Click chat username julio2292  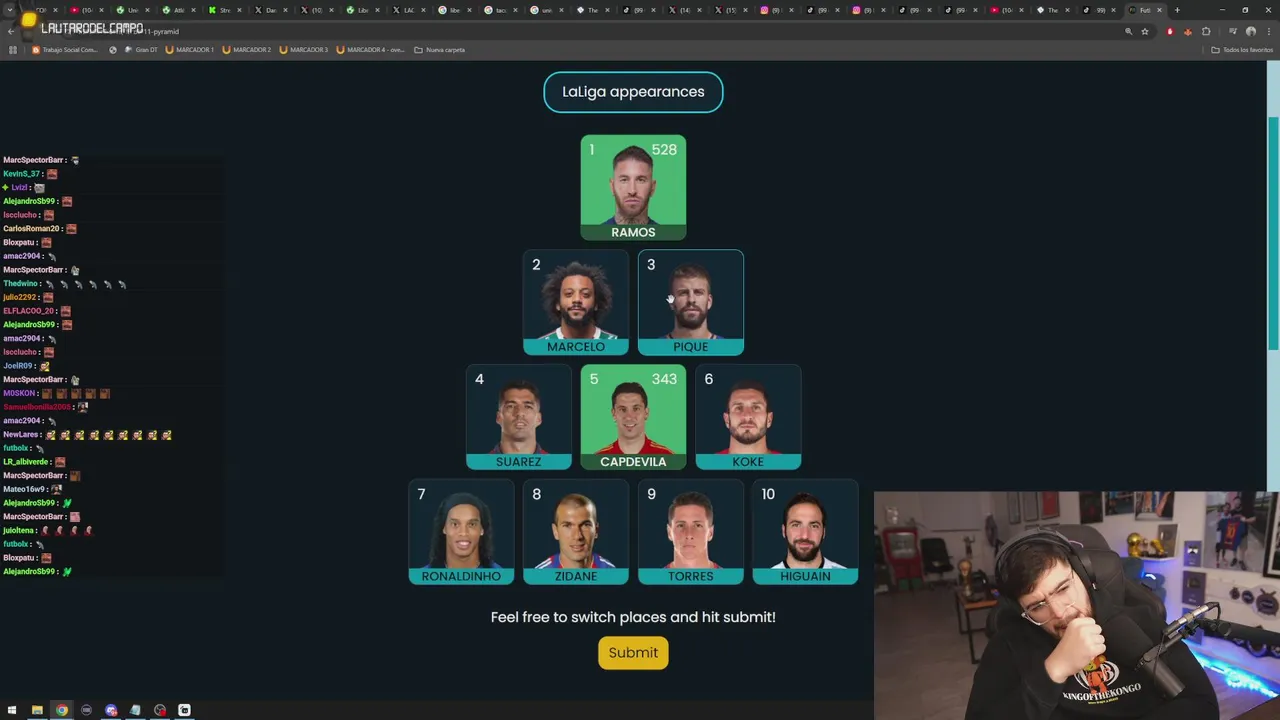pyautogui.click(x=20, y=297)
